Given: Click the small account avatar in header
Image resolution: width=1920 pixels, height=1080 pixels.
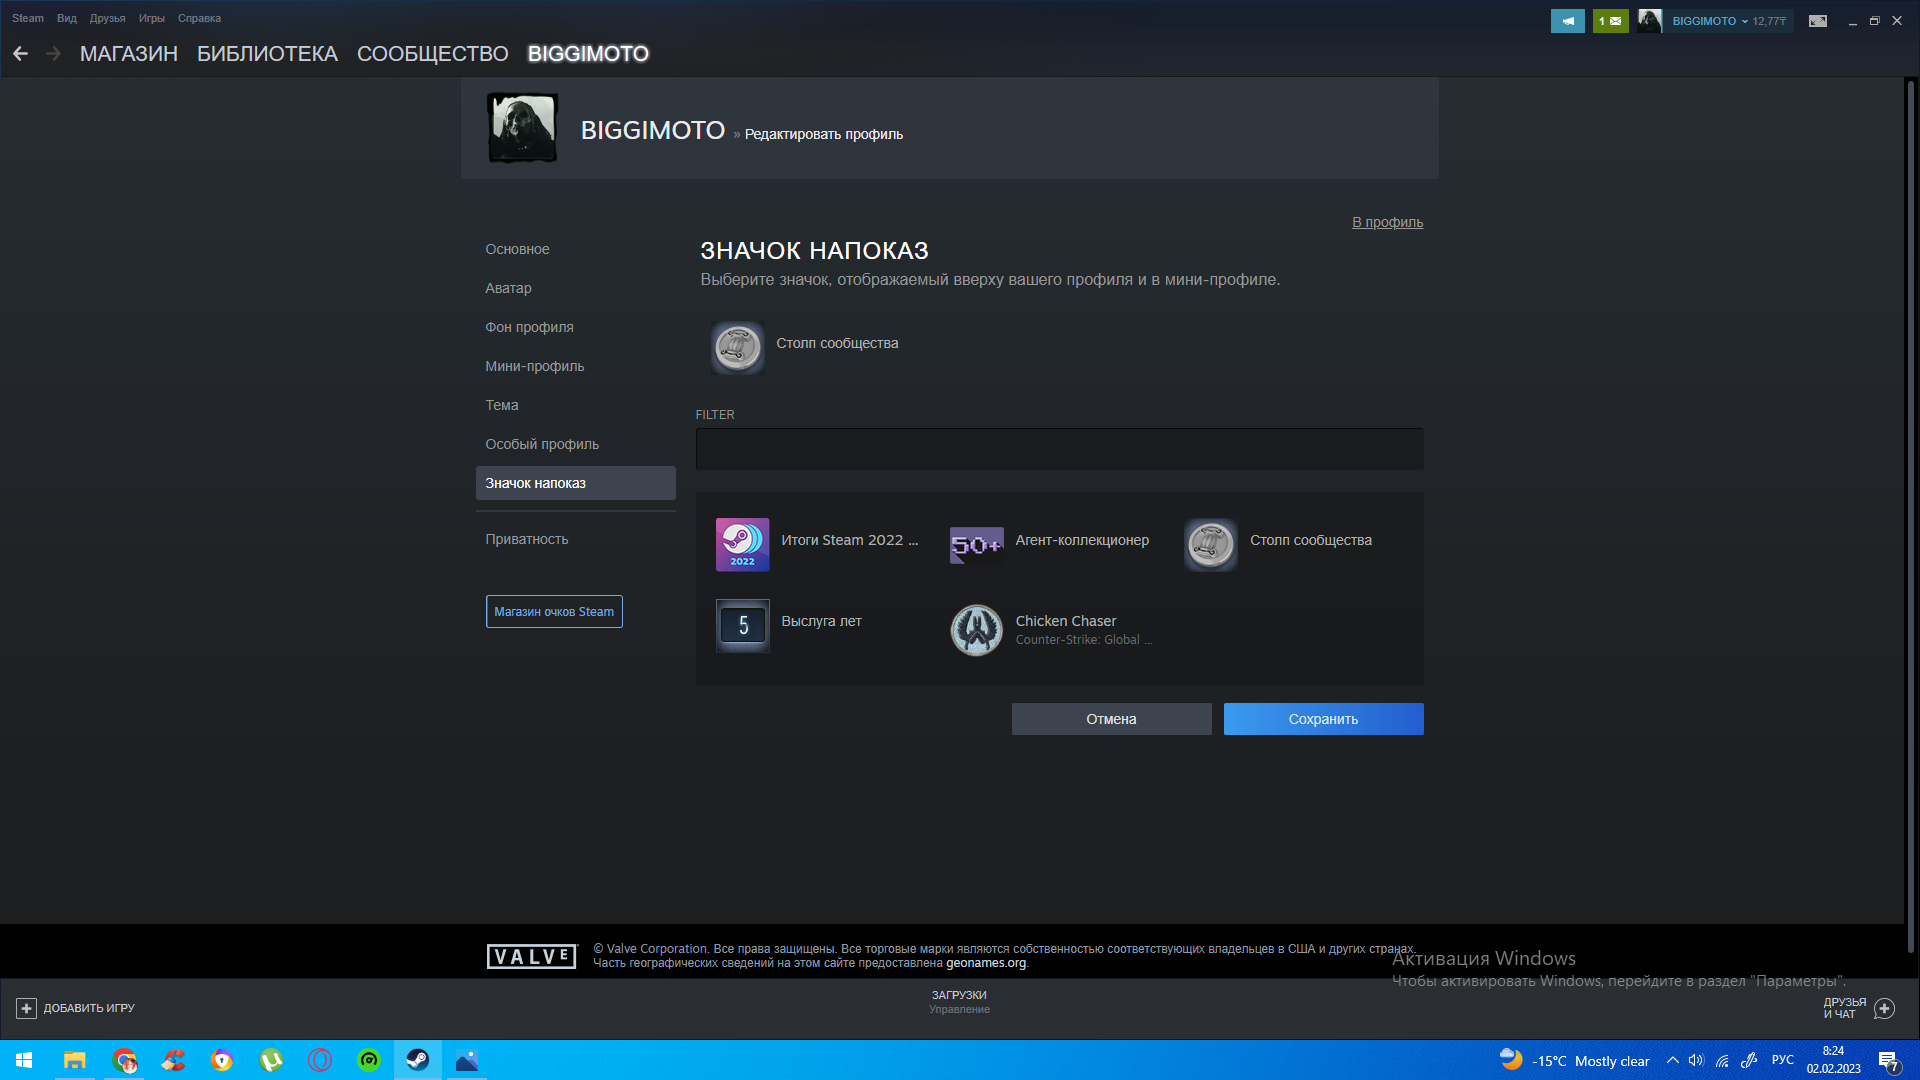Looking at the screenshot, I should (1650, 21).
